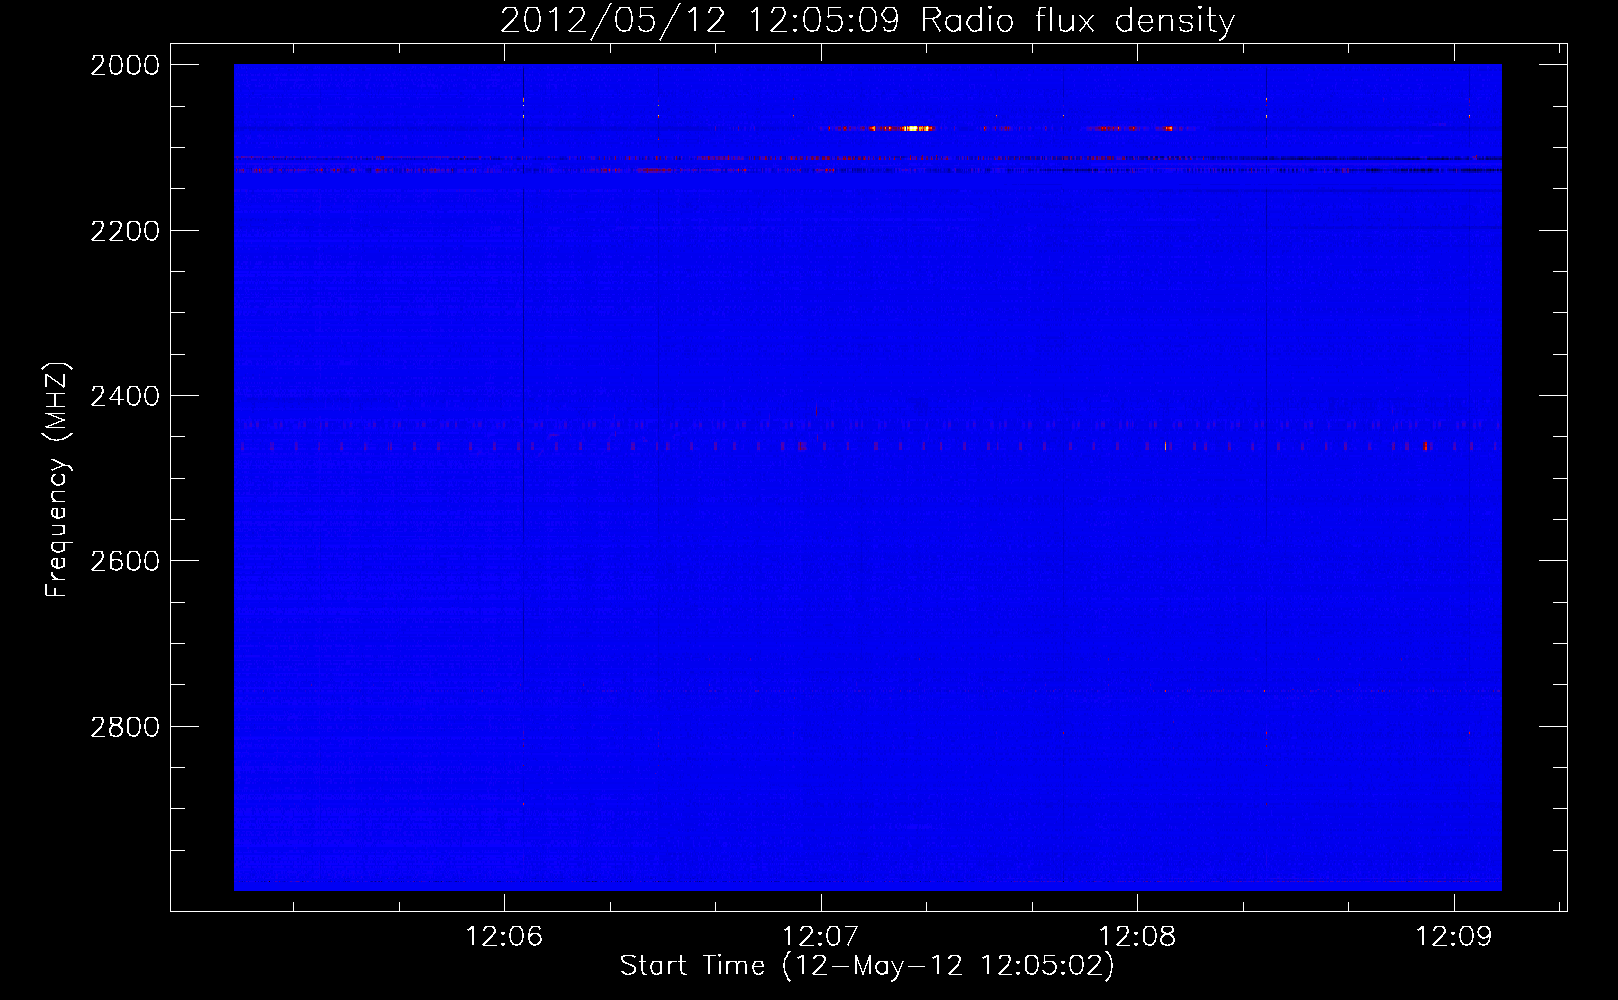Image resolution: width=1618 pixels, height=1000 pixels.
Task: Click the 2600 frequency tick label
Action: click(x=125, y=561)
